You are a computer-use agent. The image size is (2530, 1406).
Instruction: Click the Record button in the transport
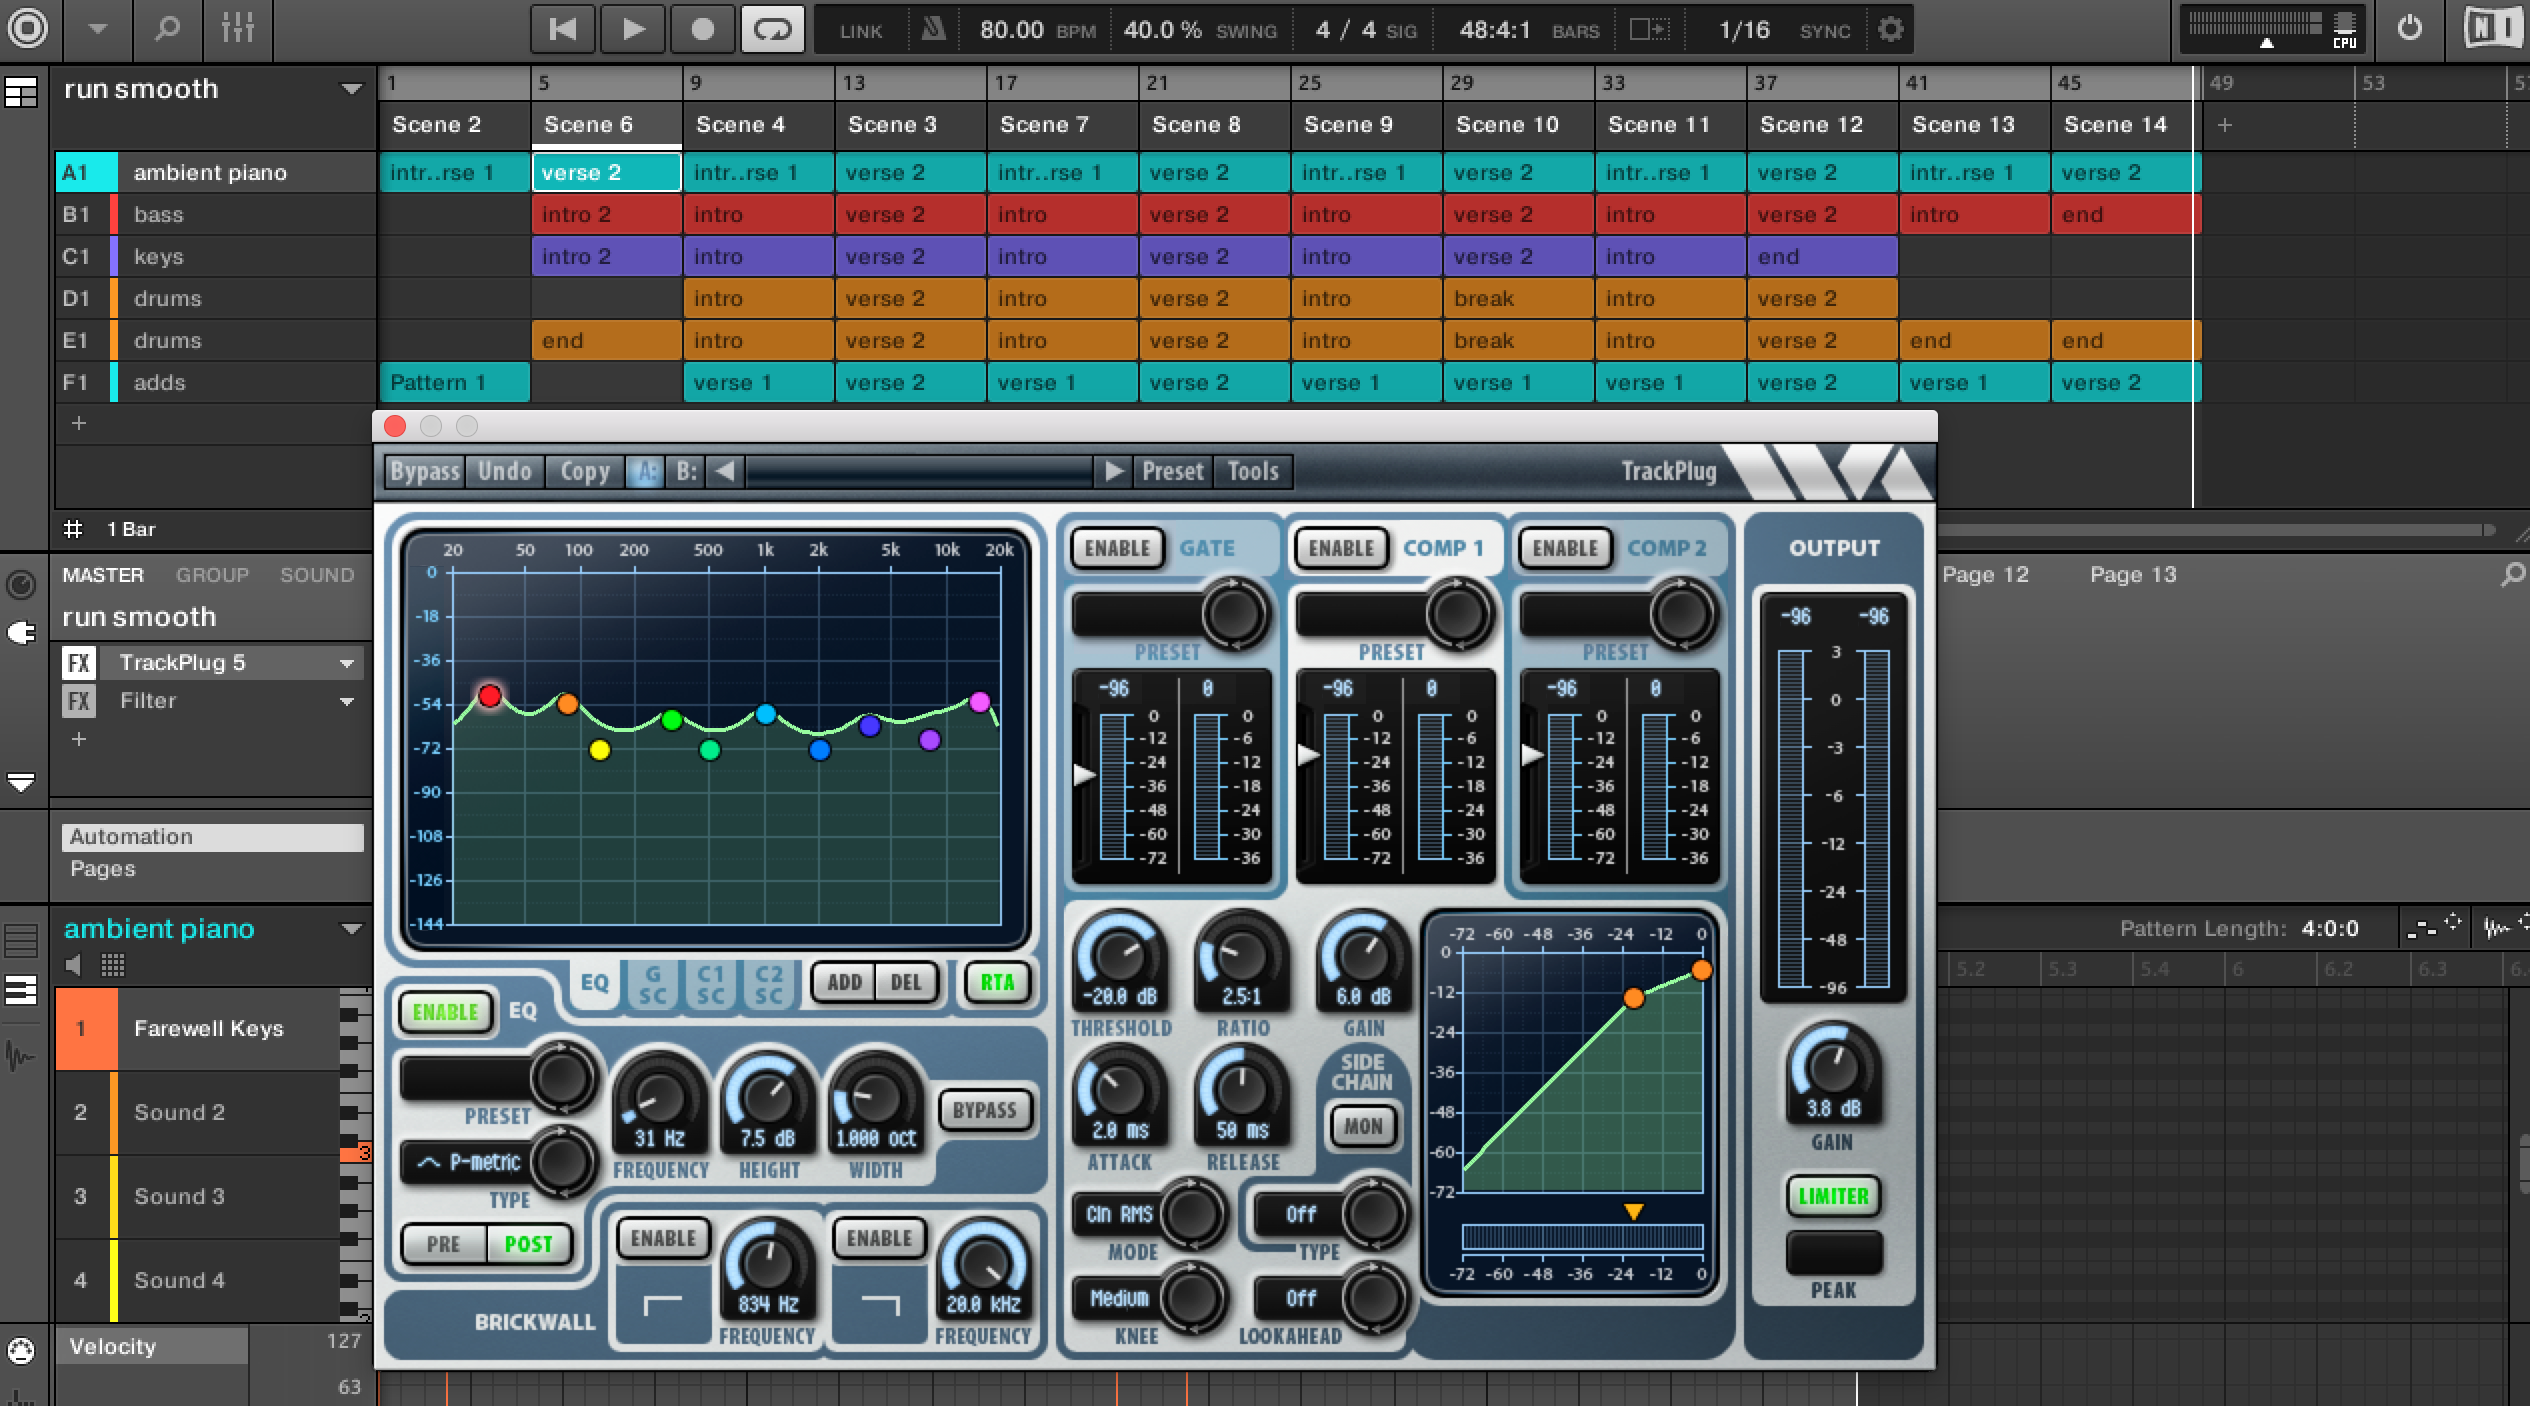(702, 29)
